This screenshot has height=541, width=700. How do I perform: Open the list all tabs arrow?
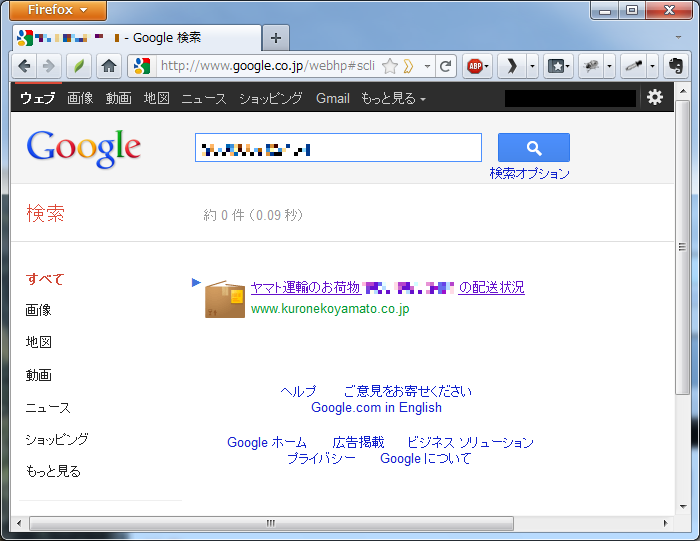678,37
